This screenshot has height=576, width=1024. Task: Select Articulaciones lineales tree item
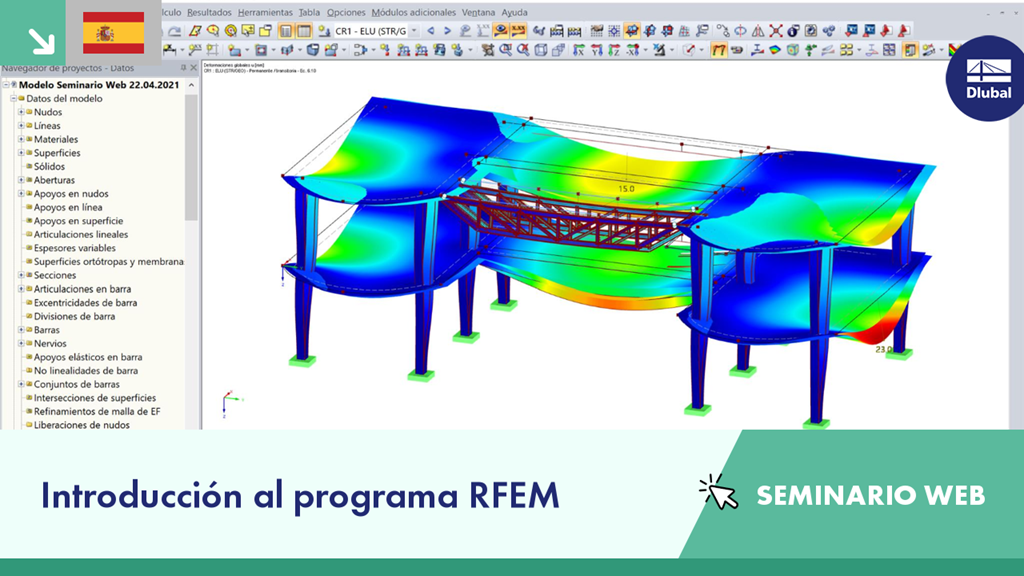(x=81, y=234)
